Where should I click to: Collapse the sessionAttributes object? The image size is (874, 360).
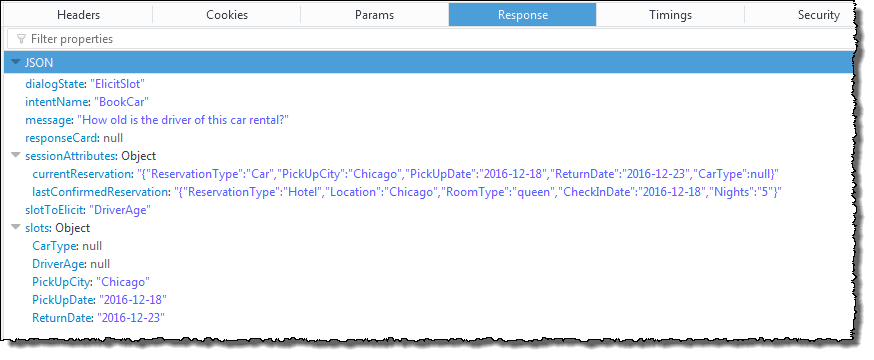coord(16,156)
